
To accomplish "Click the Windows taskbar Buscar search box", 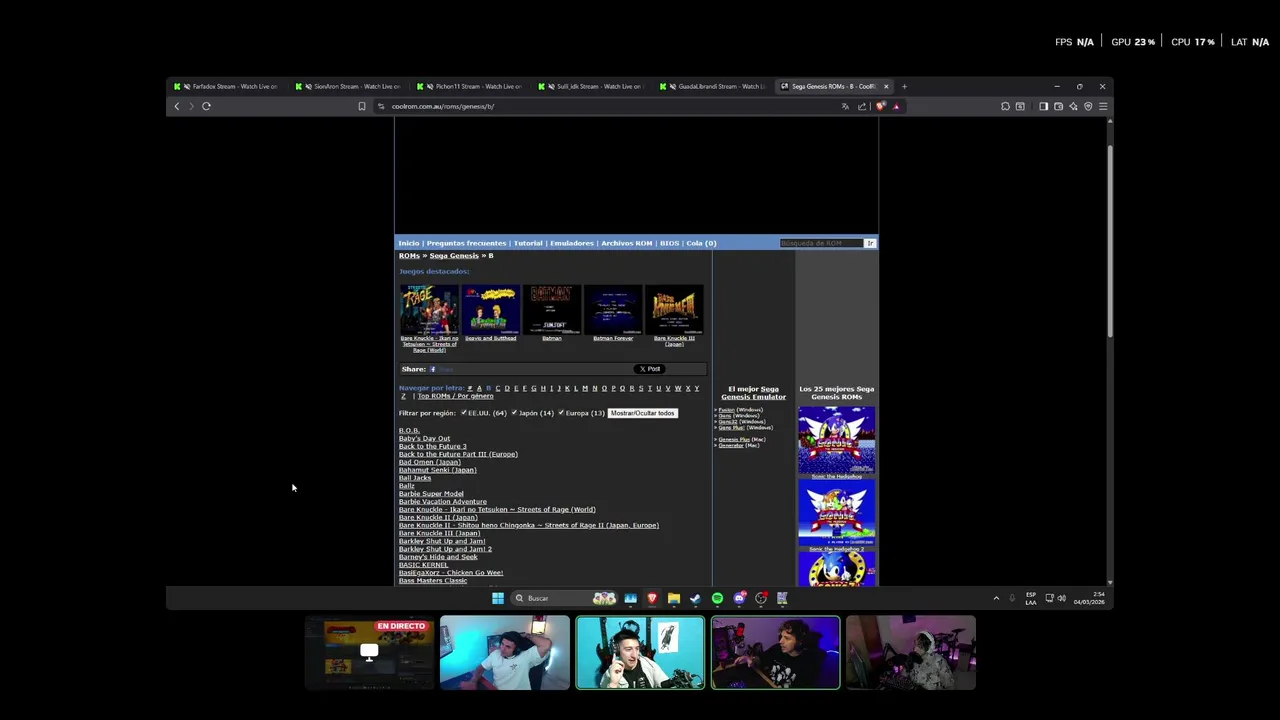I will click(565, 598).
